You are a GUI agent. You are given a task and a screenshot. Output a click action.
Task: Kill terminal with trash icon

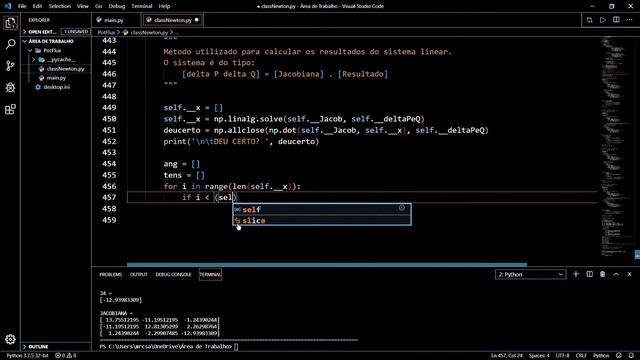[602, 274]
